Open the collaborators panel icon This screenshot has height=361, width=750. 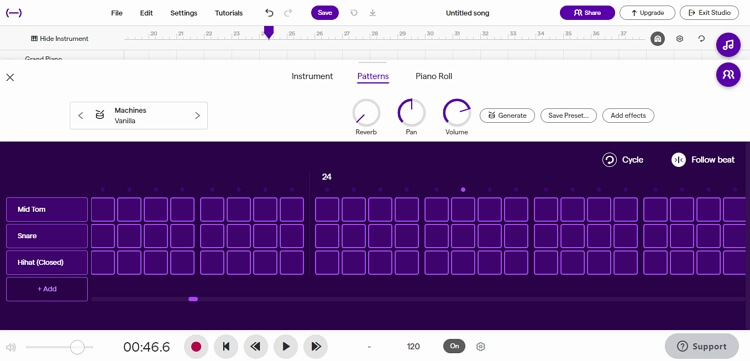point(728,75)
